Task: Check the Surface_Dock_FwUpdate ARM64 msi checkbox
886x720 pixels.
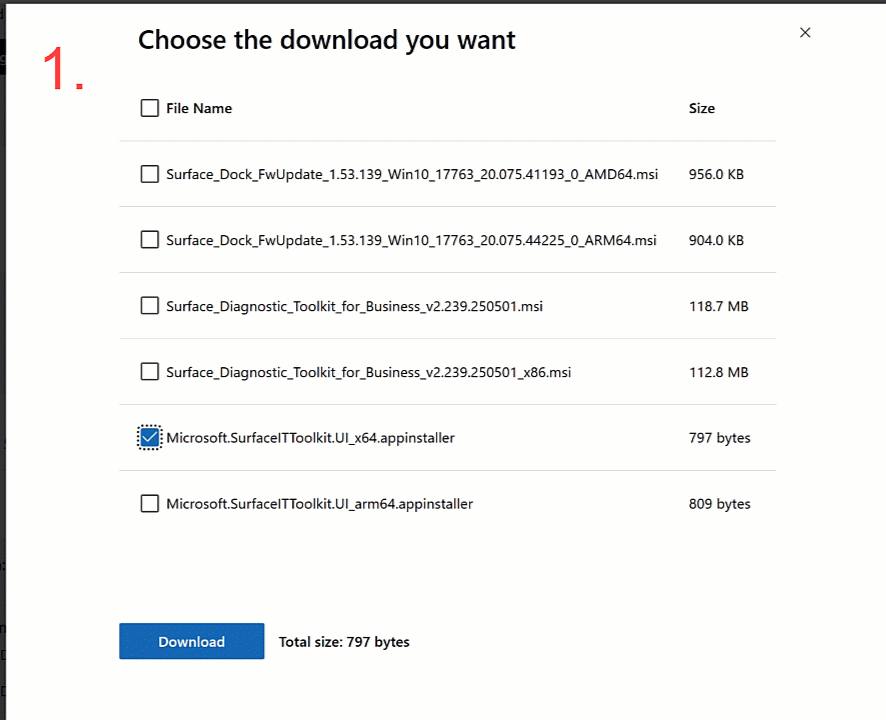Action: click(x=149, y=240)
